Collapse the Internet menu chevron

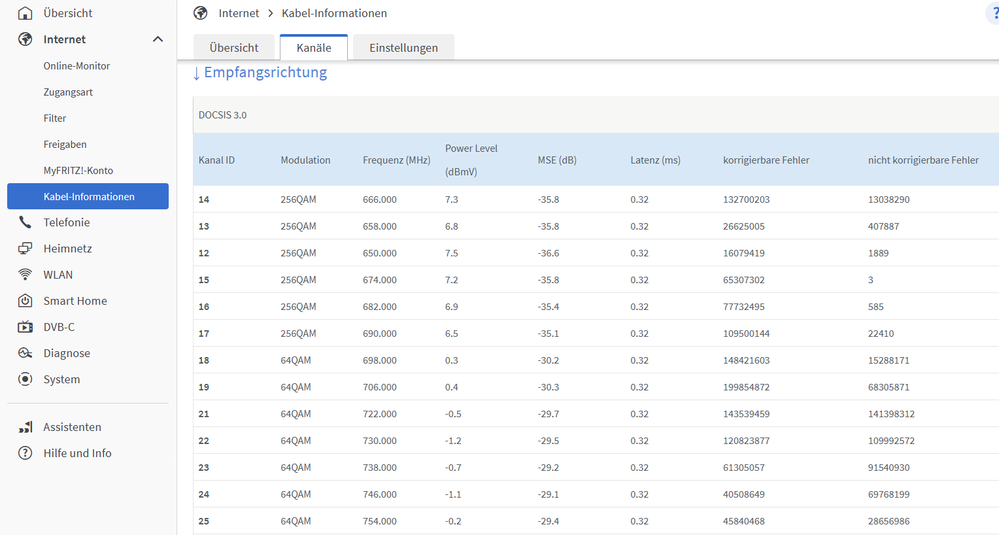(158, 39)
